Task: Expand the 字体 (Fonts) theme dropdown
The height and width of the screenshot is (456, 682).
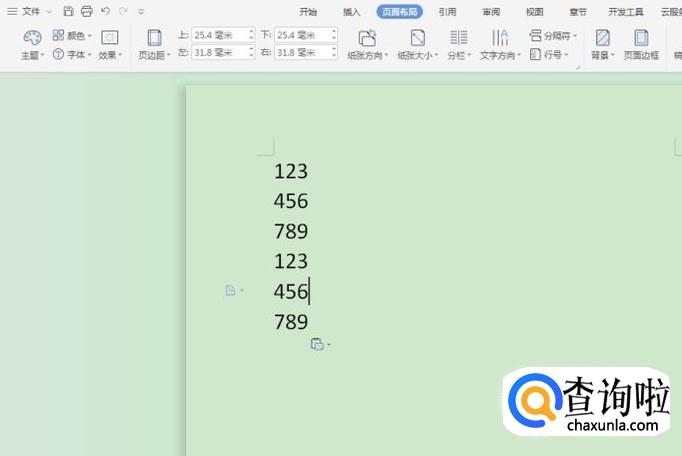Action: (75, 55)
